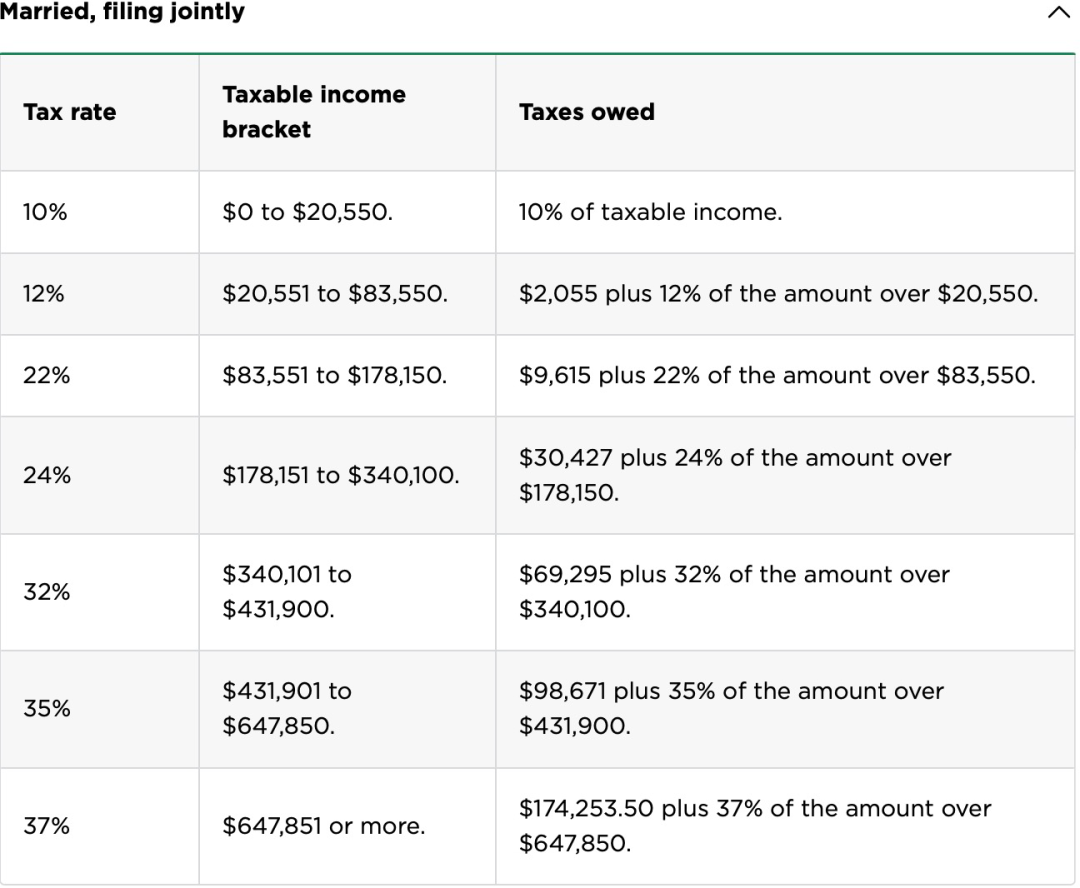Select the 22% tax rate cell
This screenshot has width=1080, height=888.
[x=46, y=376]
